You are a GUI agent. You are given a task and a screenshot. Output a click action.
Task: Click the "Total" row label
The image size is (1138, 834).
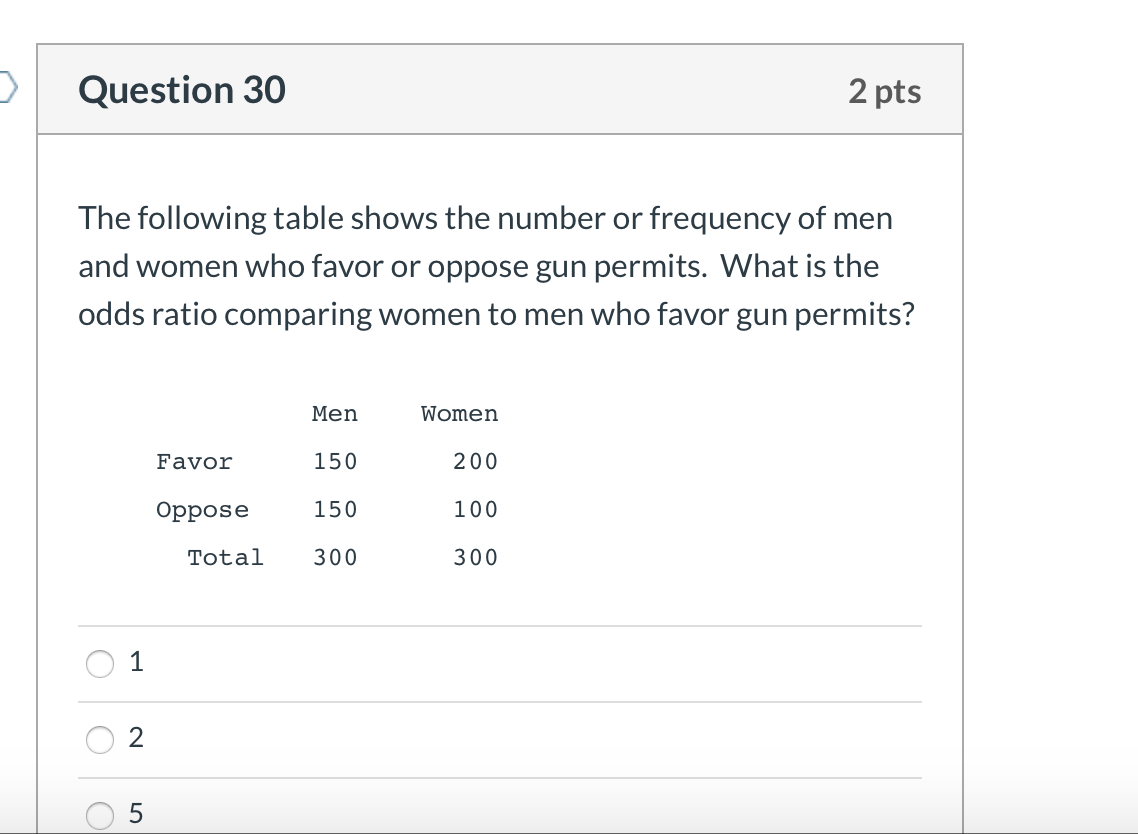(226, 557)
